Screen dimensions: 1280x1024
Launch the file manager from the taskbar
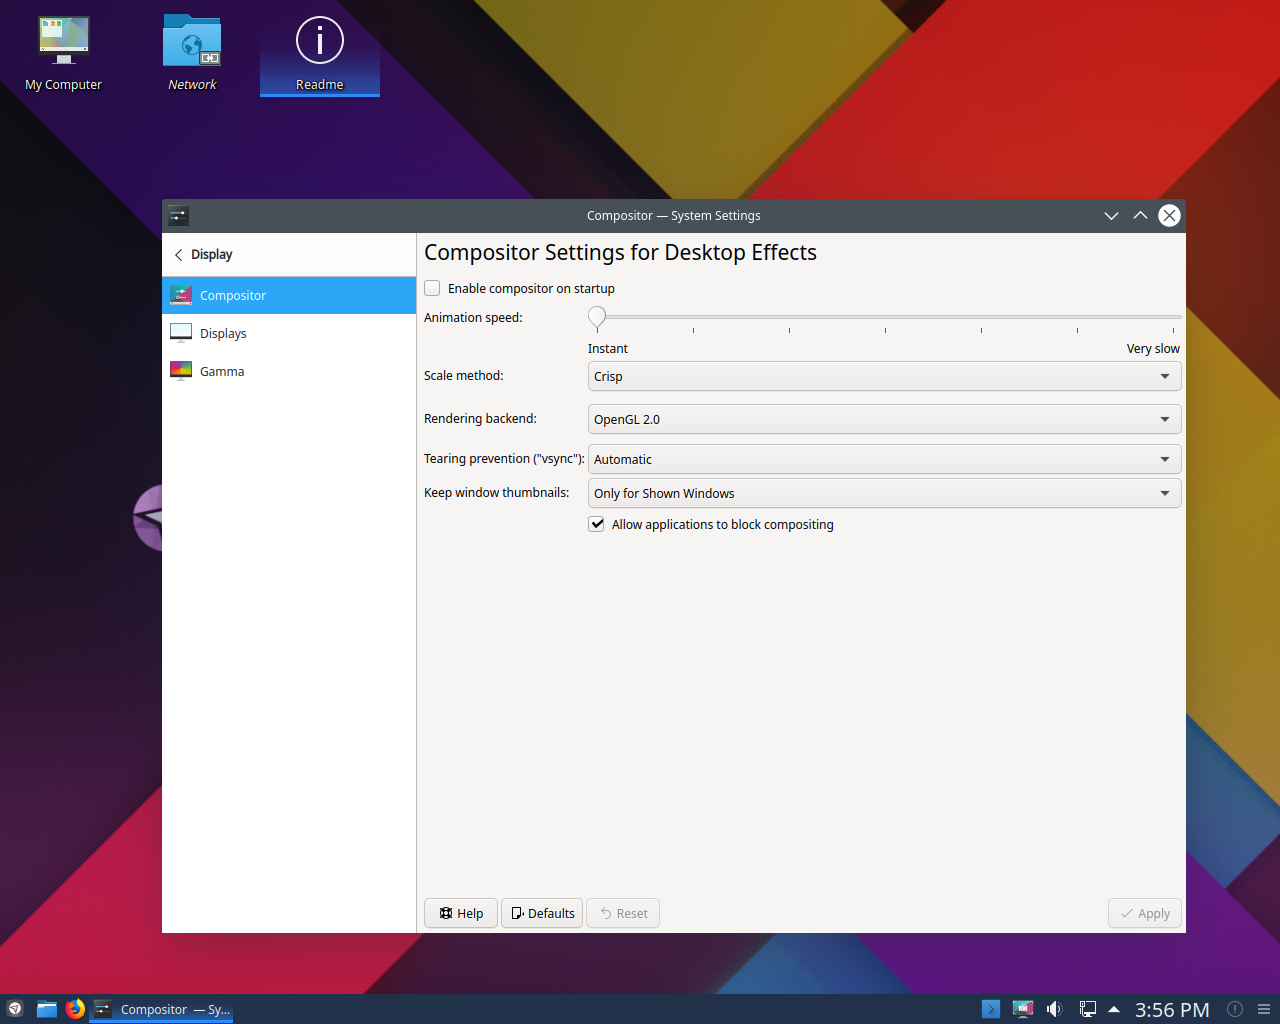click(x=46, y=1009)
